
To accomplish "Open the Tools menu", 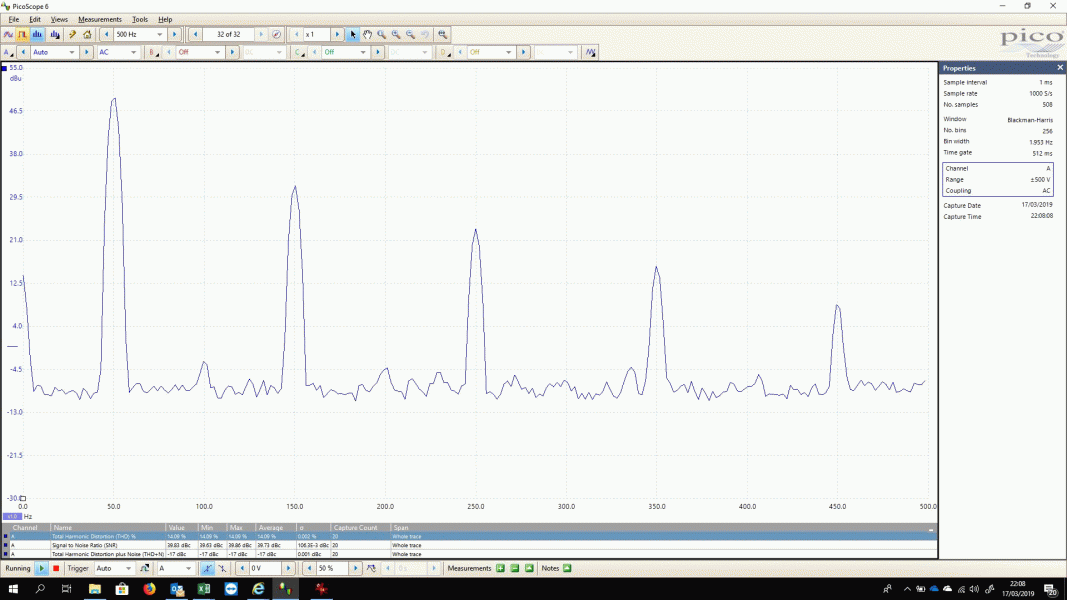I will point(139,20).
